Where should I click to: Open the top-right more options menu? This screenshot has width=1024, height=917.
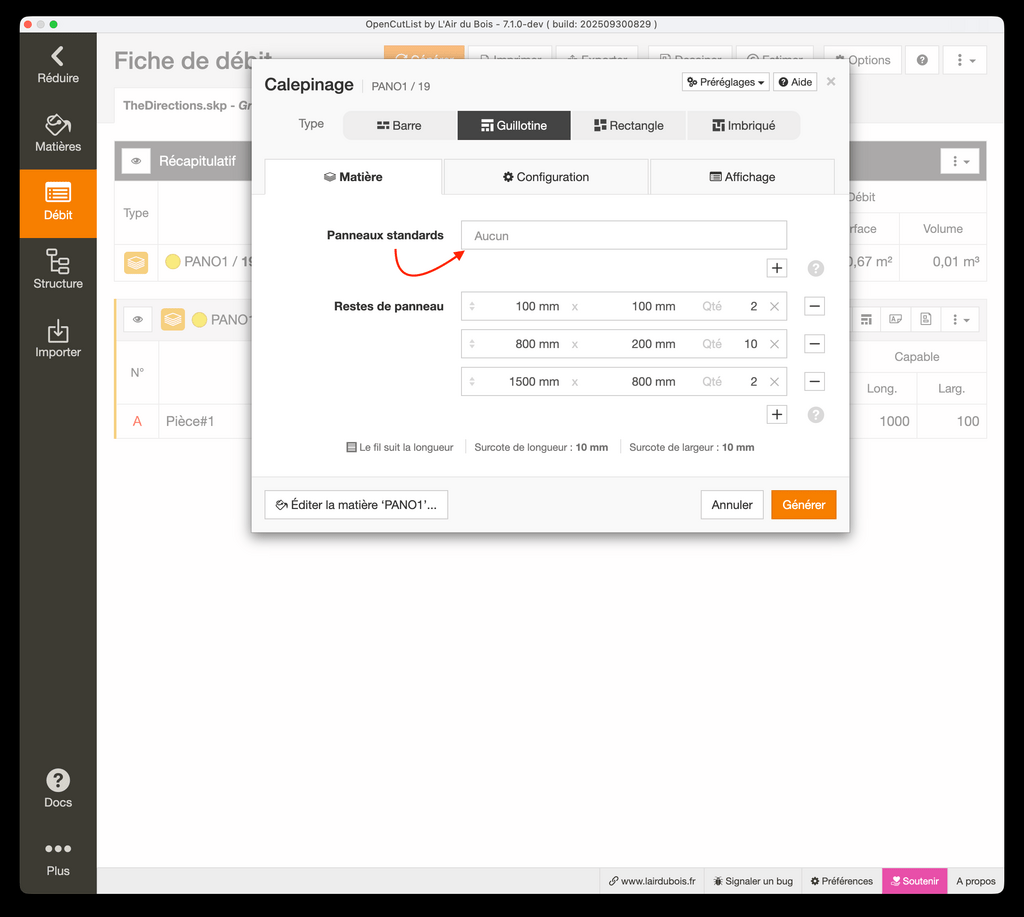tap(965, 60)
